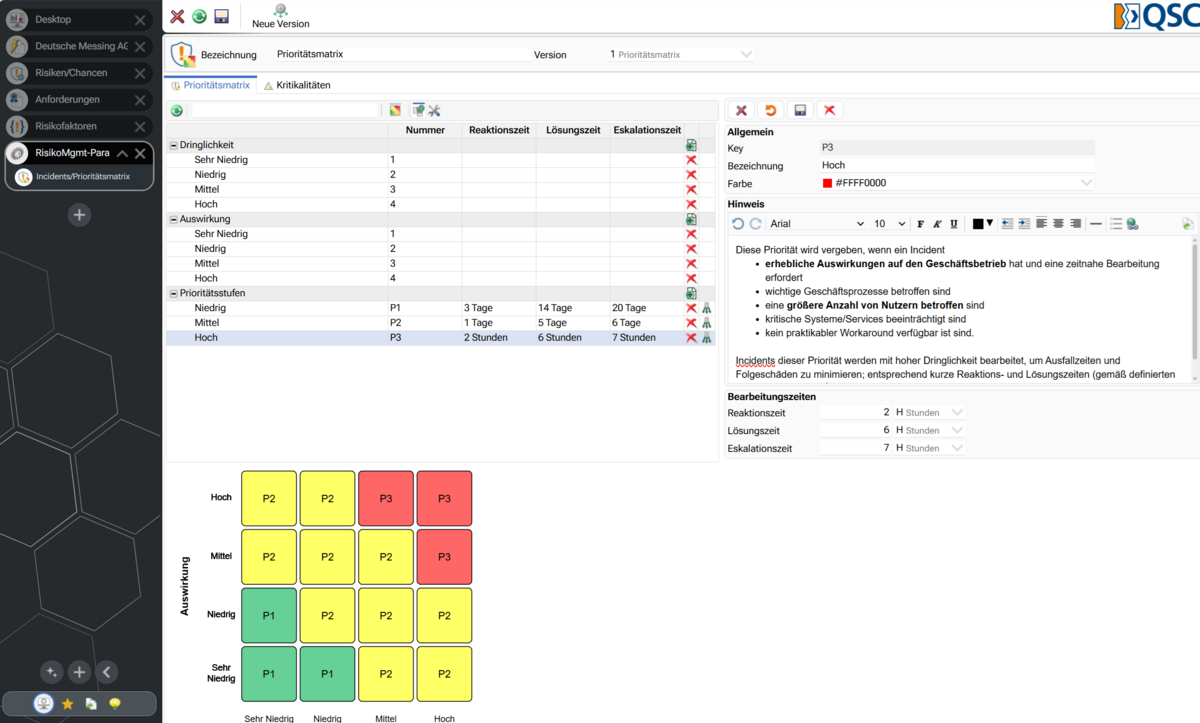Save using the top toolbar floppy disk icon
1200x723 pixels.
tap(222, 16)
